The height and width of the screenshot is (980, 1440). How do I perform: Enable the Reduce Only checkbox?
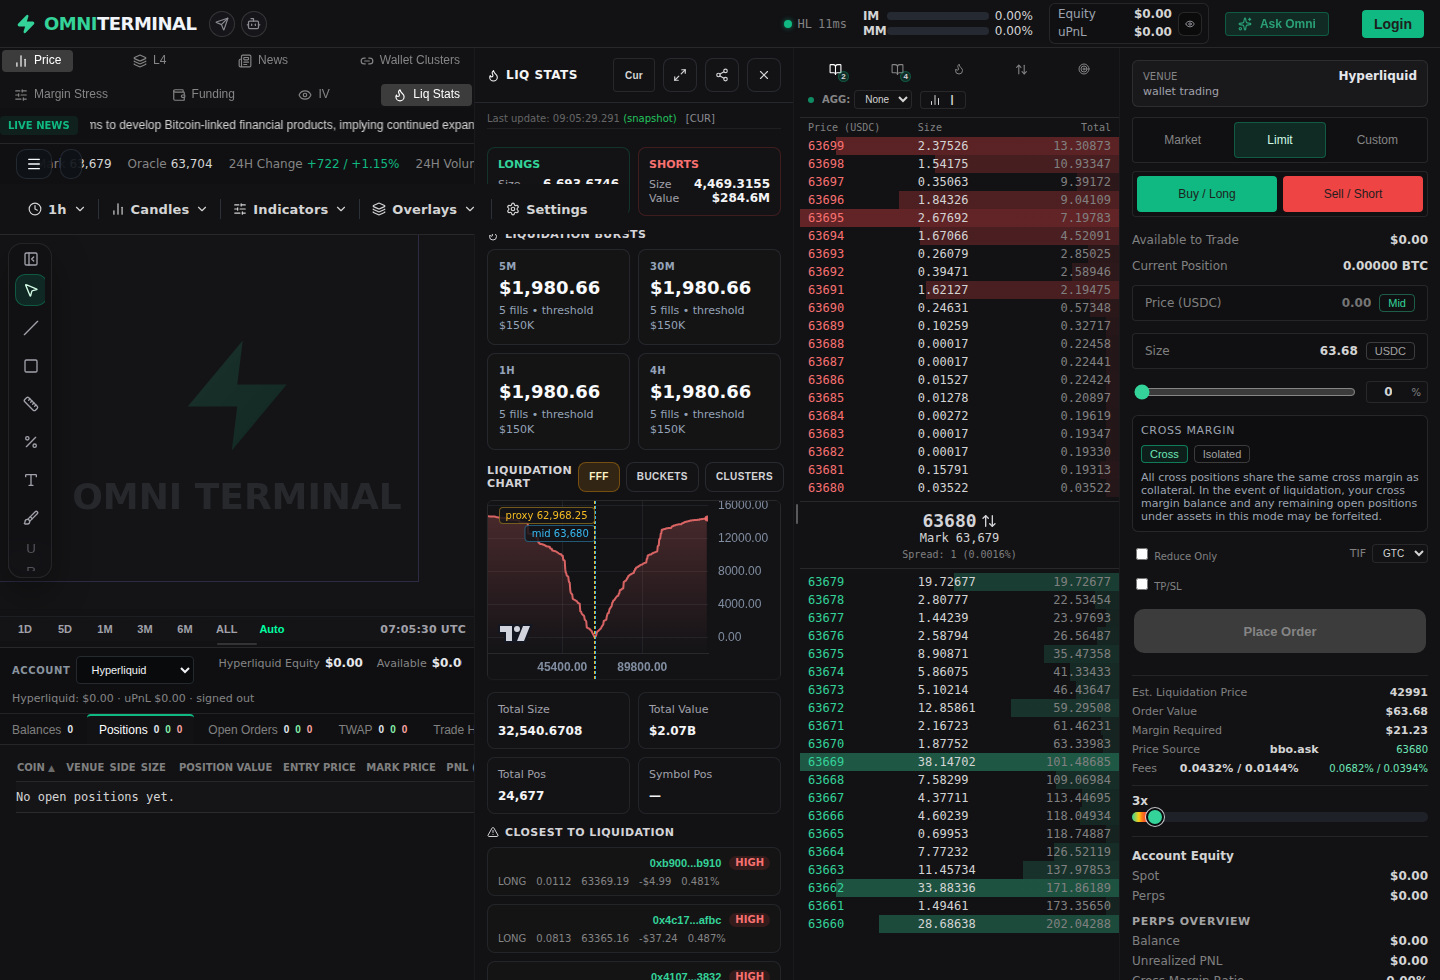(1142, 554)
